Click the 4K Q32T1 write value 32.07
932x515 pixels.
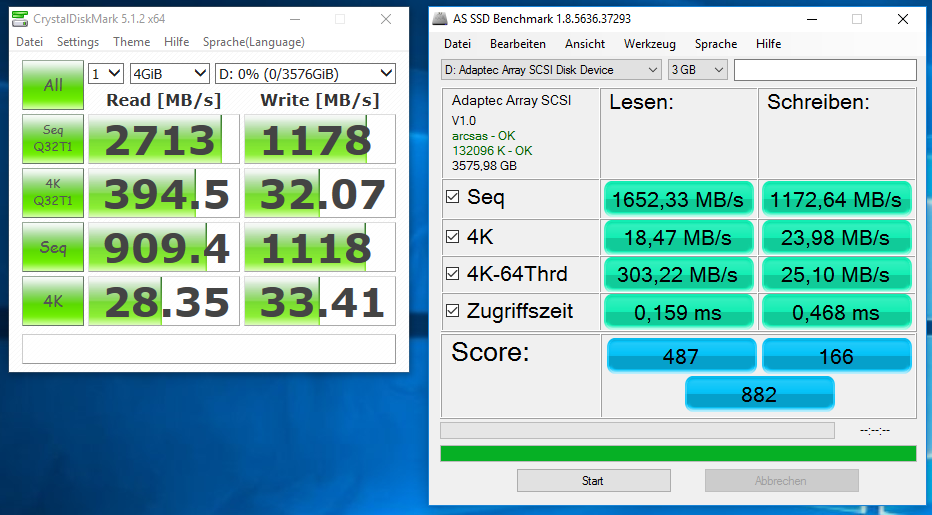coord(320,193)
